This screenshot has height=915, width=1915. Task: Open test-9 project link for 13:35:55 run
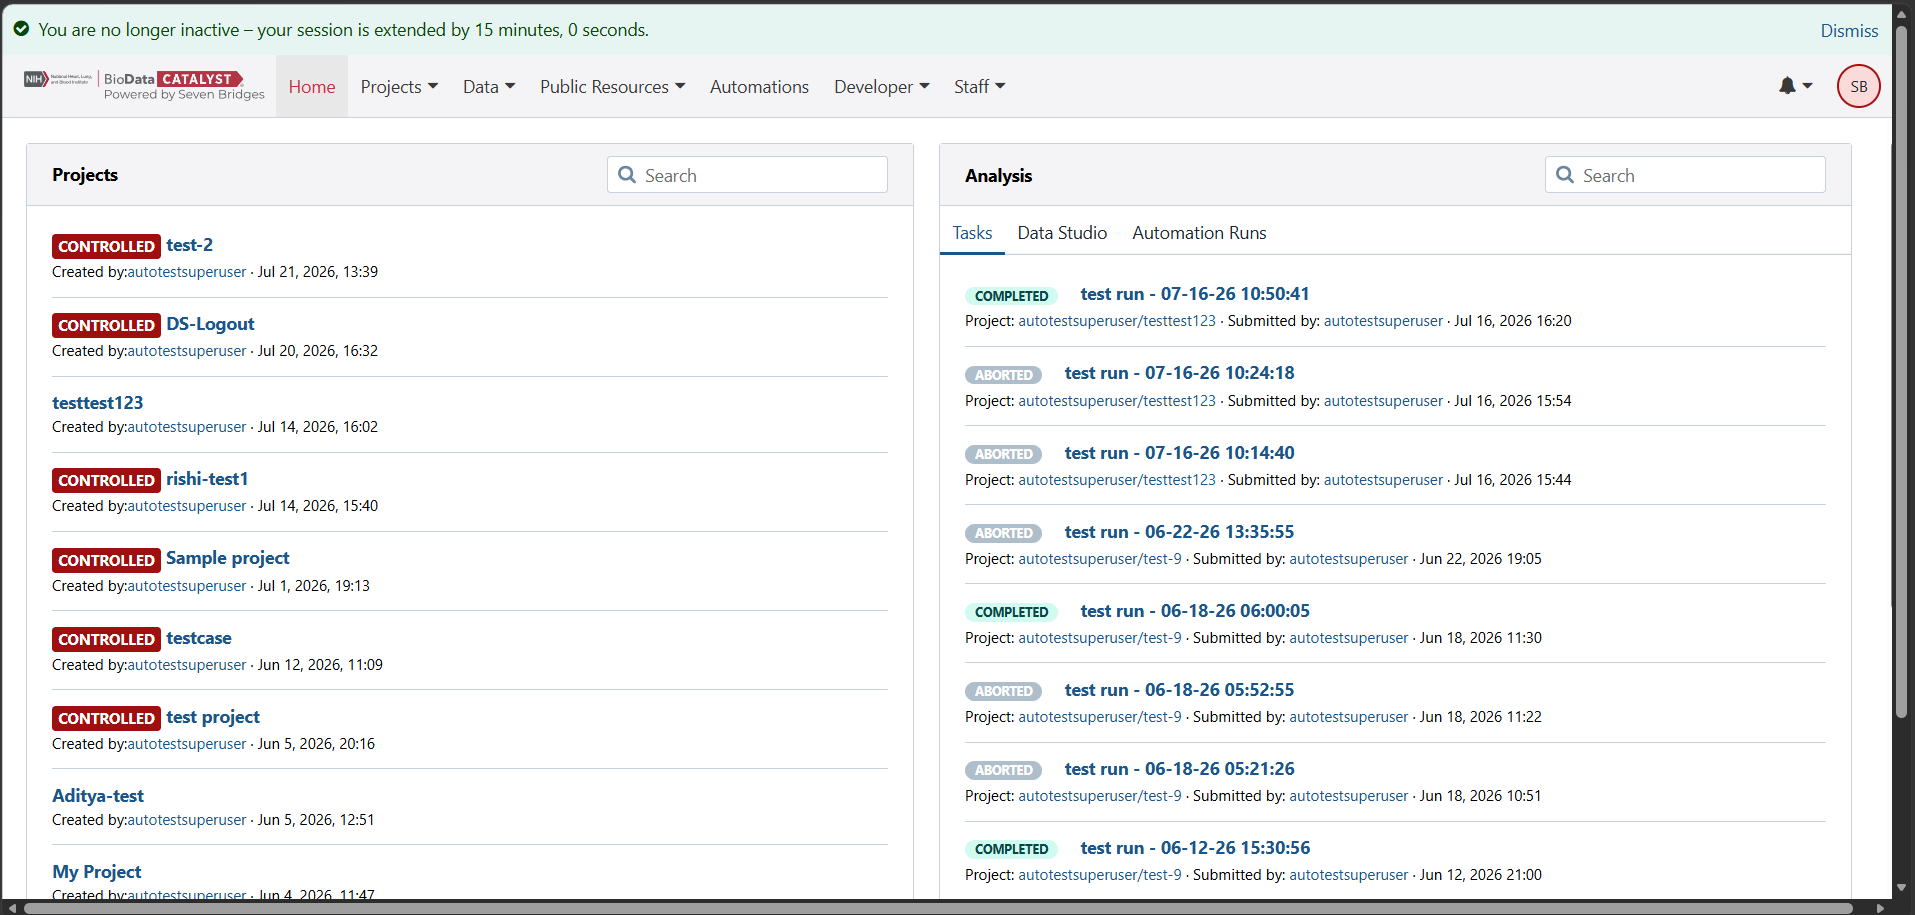click(x=1100, y=559)
